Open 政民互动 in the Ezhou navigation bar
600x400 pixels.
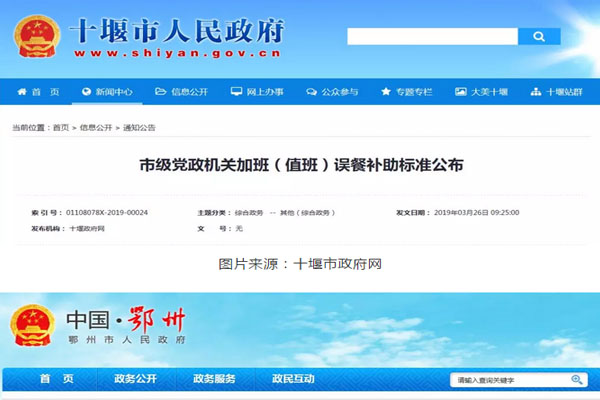coord(293,379)
